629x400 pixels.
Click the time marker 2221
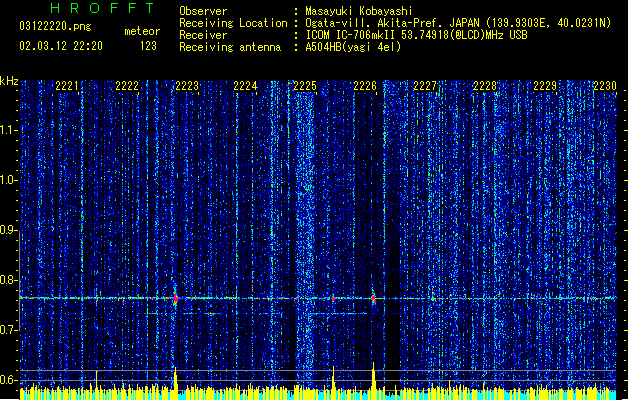(67, 86)
